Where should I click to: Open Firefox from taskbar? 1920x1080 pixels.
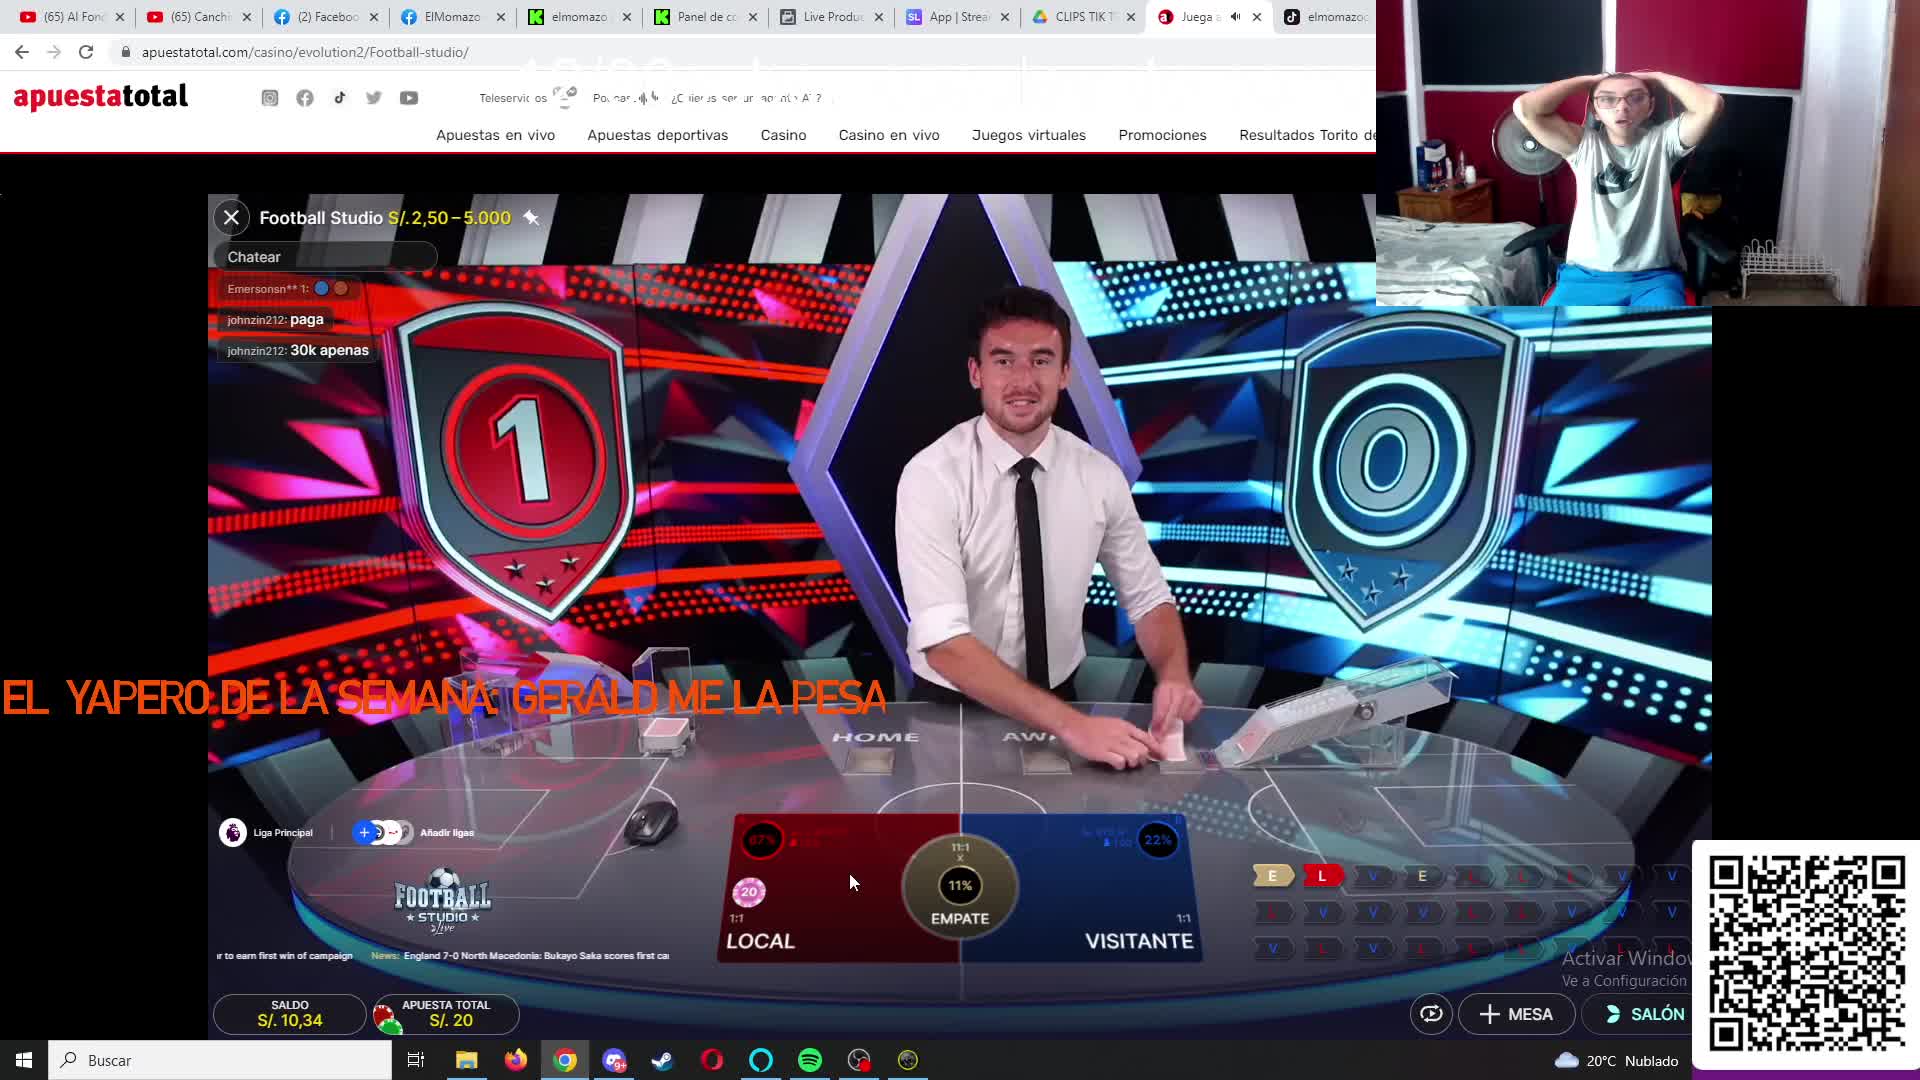pos(516,1060)
